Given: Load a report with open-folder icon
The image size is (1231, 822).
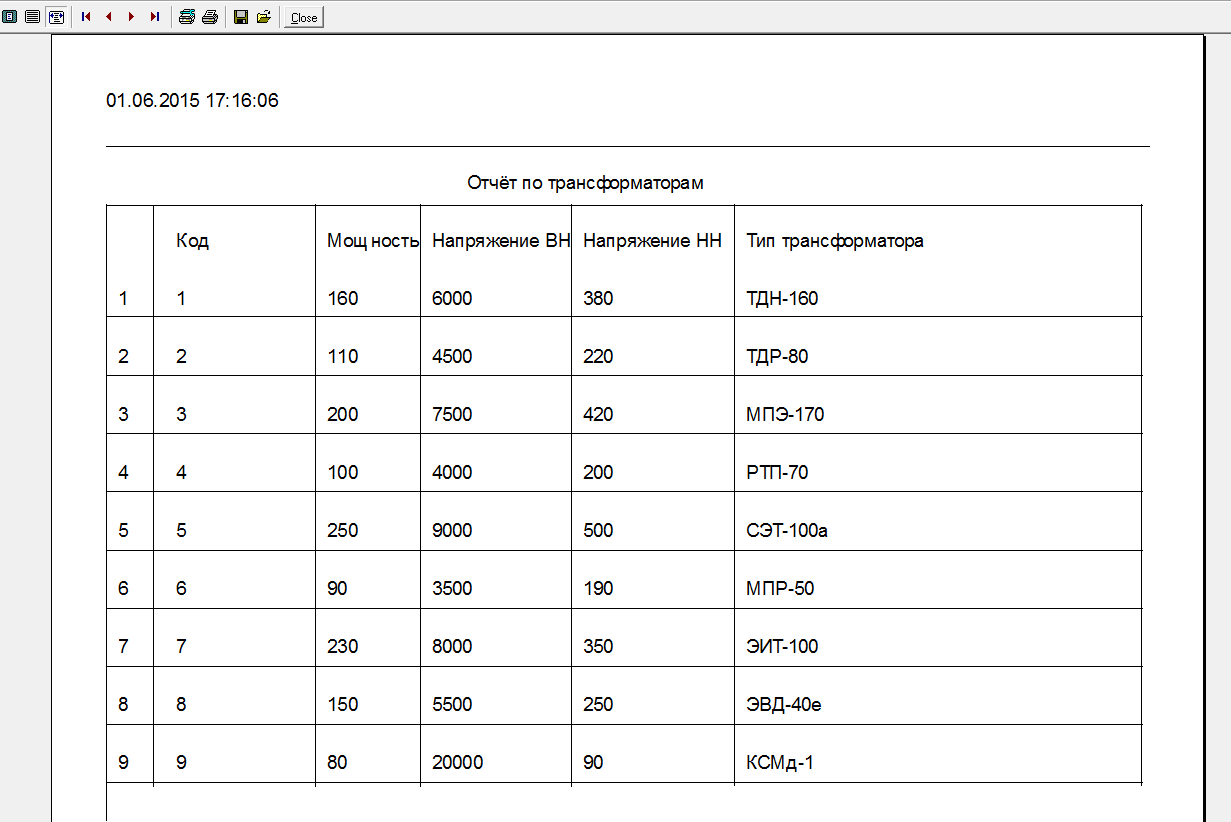Looking at the screenshot, I should [x=264, y=17].
